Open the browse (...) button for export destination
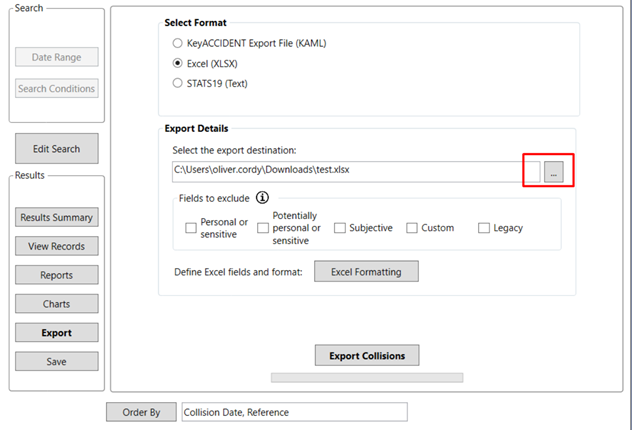This screenshot has height=430, width=632. click(x=555, y=171)
